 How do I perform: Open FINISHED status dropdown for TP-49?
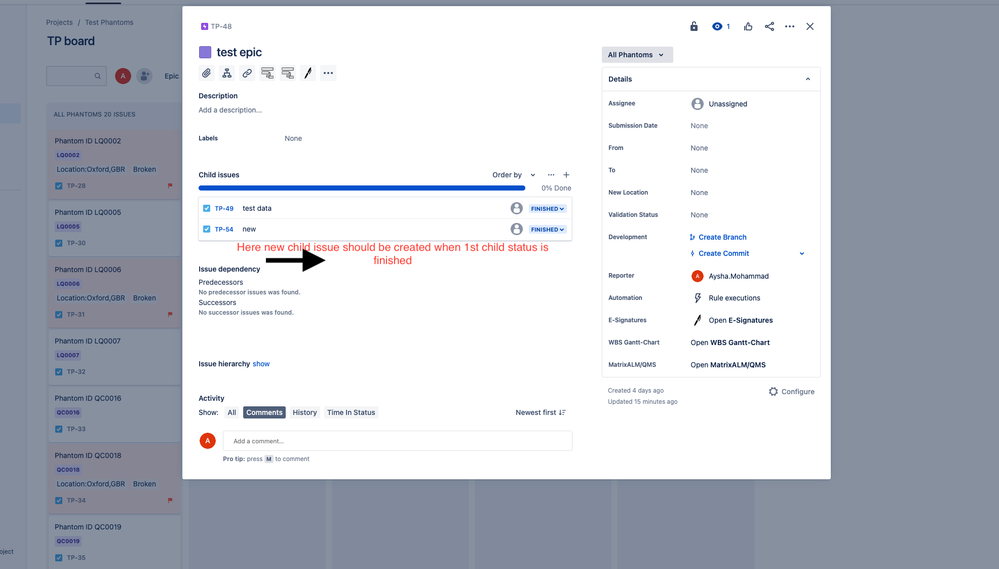(547, 208)
